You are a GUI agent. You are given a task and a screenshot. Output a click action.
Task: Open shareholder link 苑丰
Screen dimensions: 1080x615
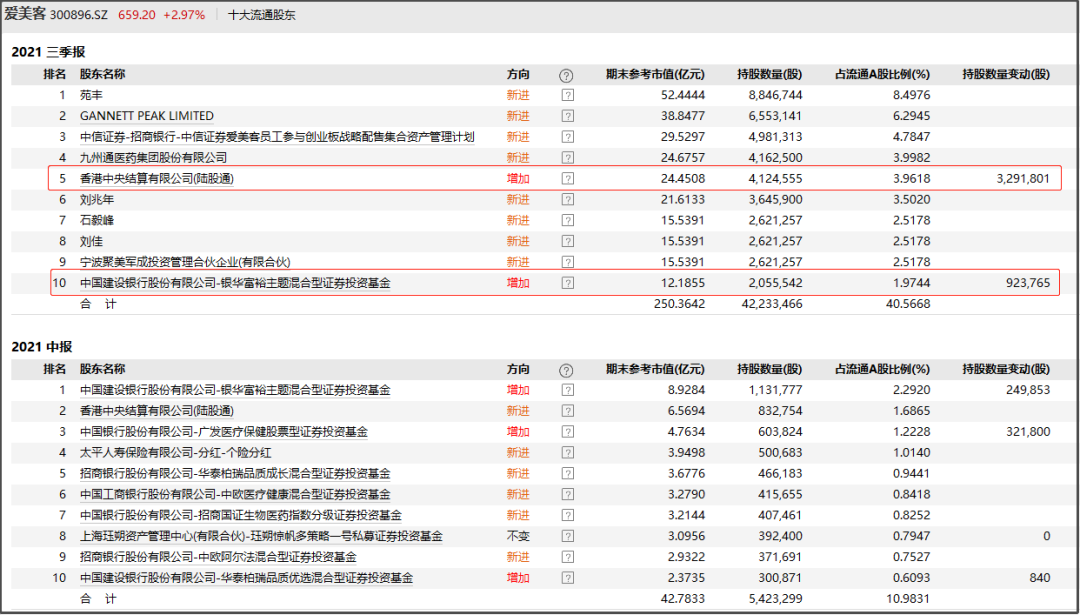click(x=91, y=95)
